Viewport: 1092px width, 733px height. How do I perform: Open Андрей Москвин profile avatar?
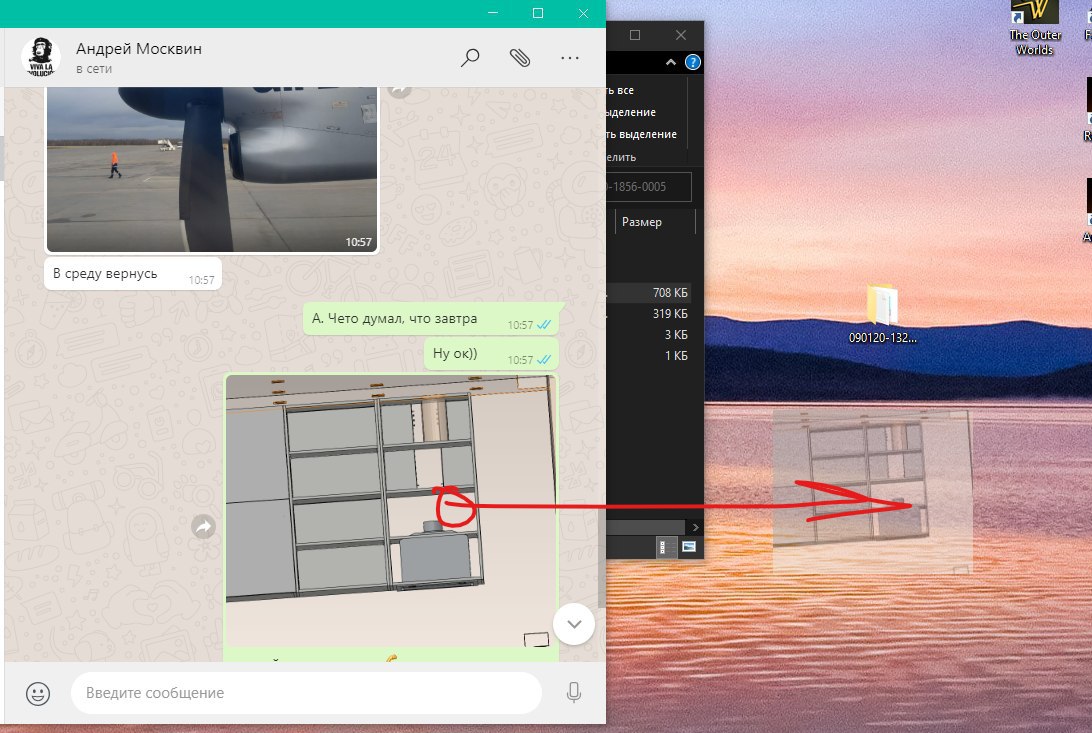pos(40,57)
